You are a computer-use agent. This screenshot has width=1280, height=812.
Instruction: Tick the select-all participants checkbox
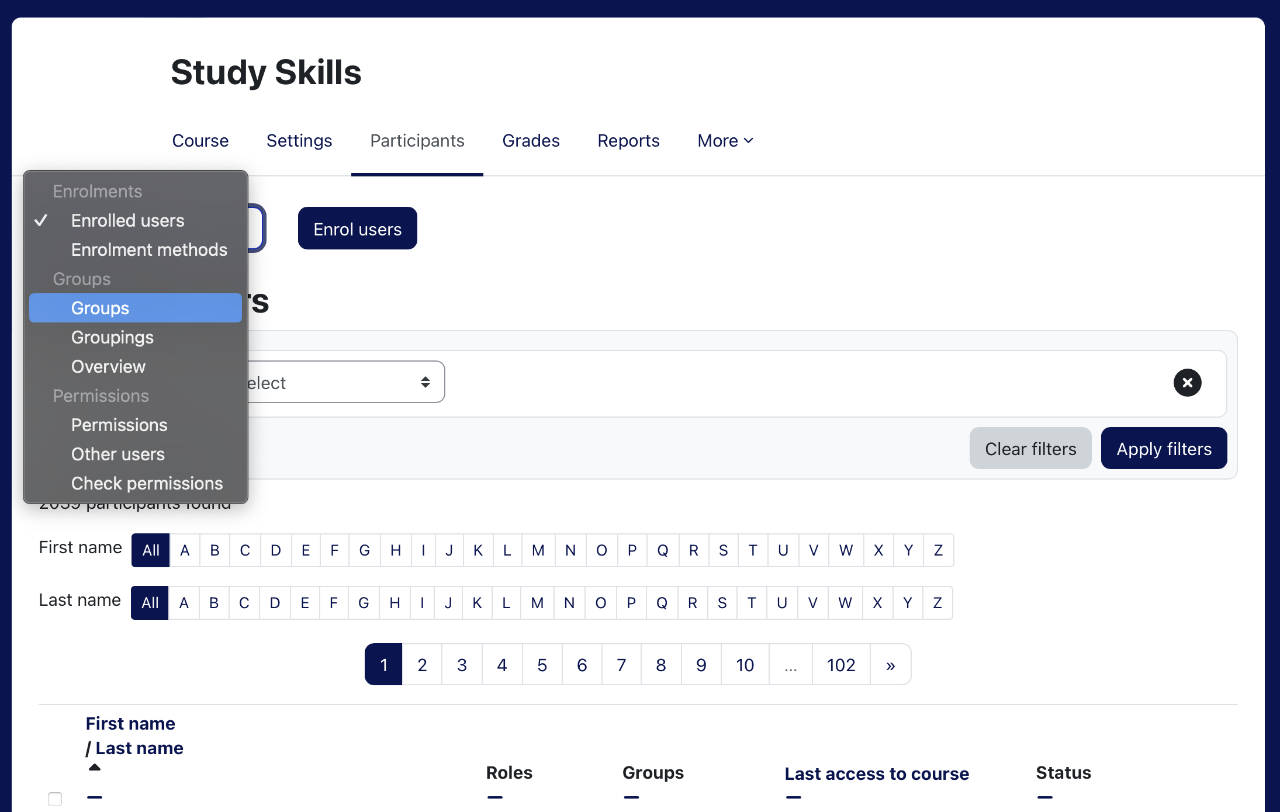click(x=55, y=799)
